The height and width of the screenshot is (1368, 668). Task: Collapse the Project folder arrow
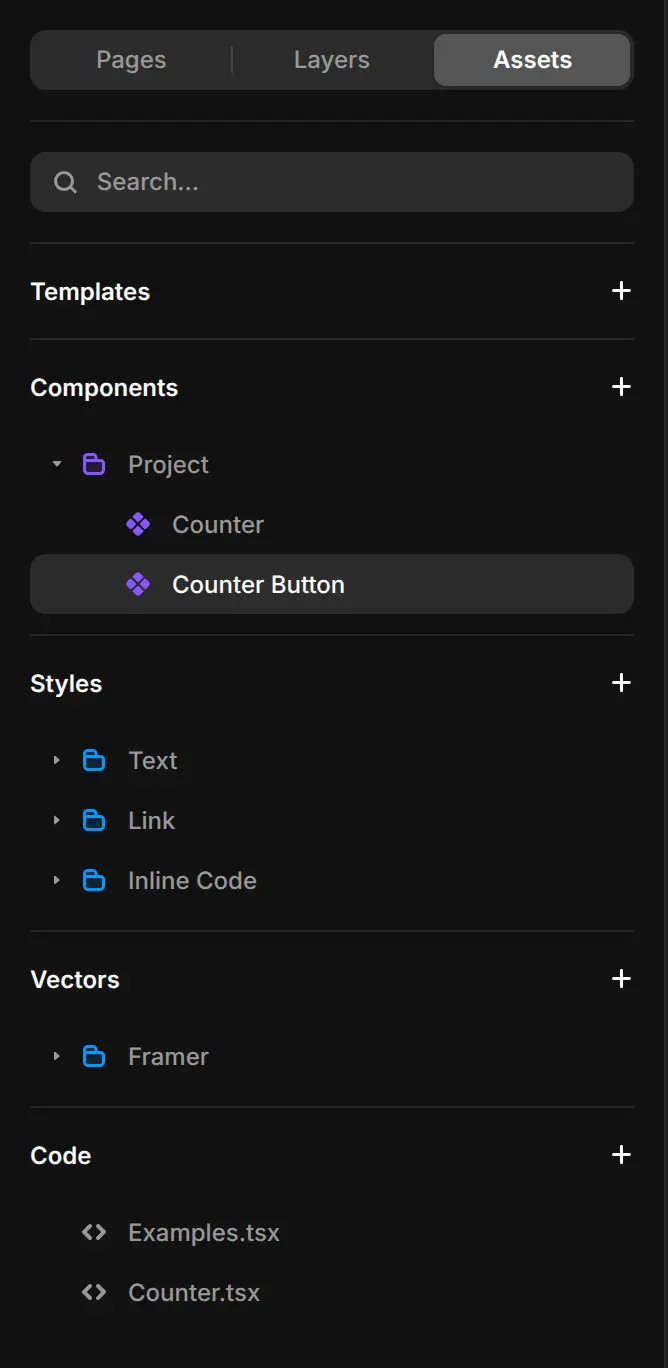coord(57,464)
